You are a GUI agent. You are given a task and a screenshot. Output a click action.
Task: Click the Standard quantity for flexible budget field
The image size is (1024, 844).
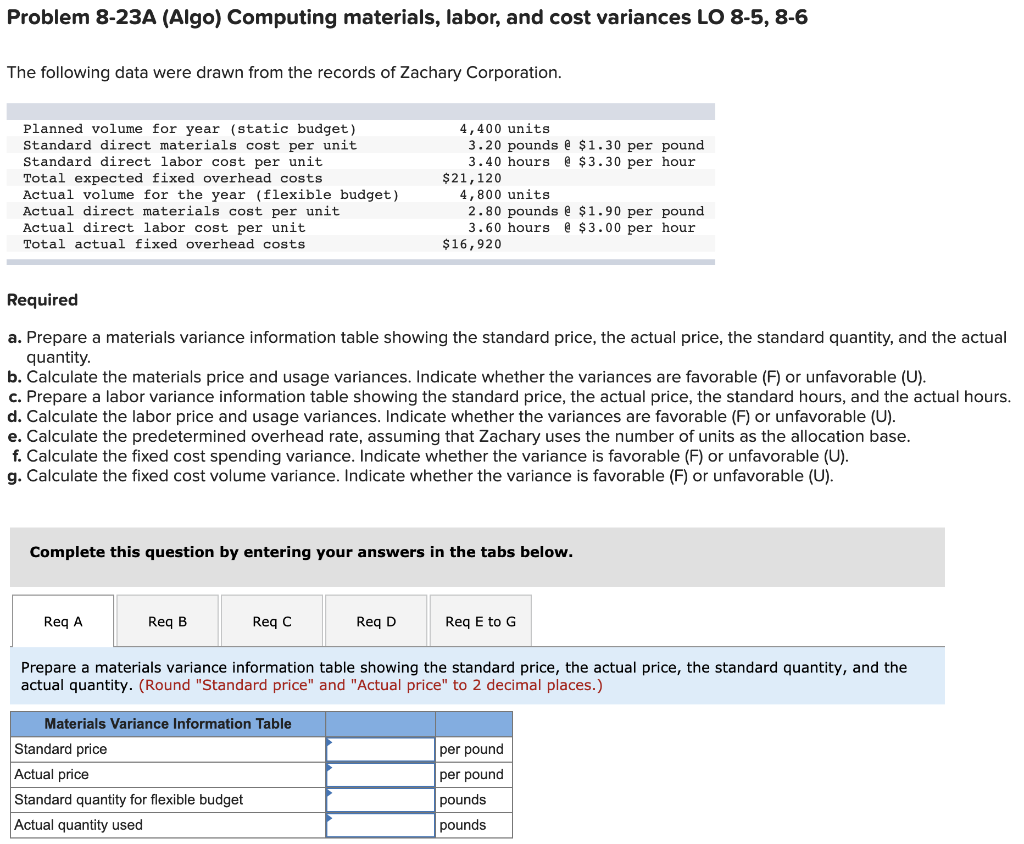coord(383,800)
